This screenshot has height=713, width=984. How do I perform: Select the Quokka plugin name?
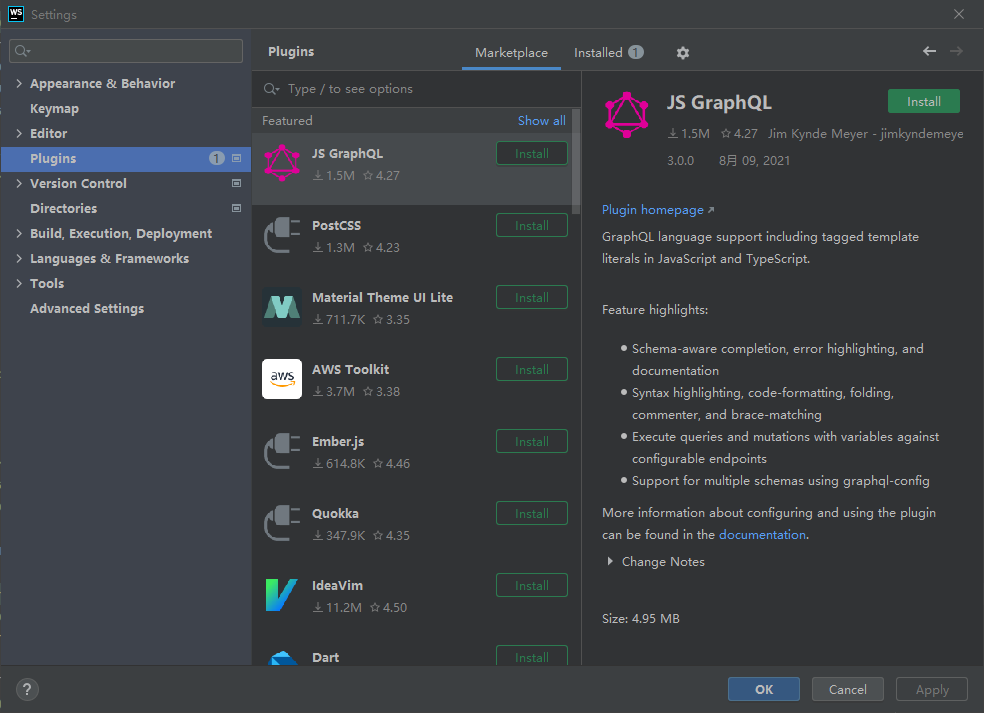click(335, 513)
